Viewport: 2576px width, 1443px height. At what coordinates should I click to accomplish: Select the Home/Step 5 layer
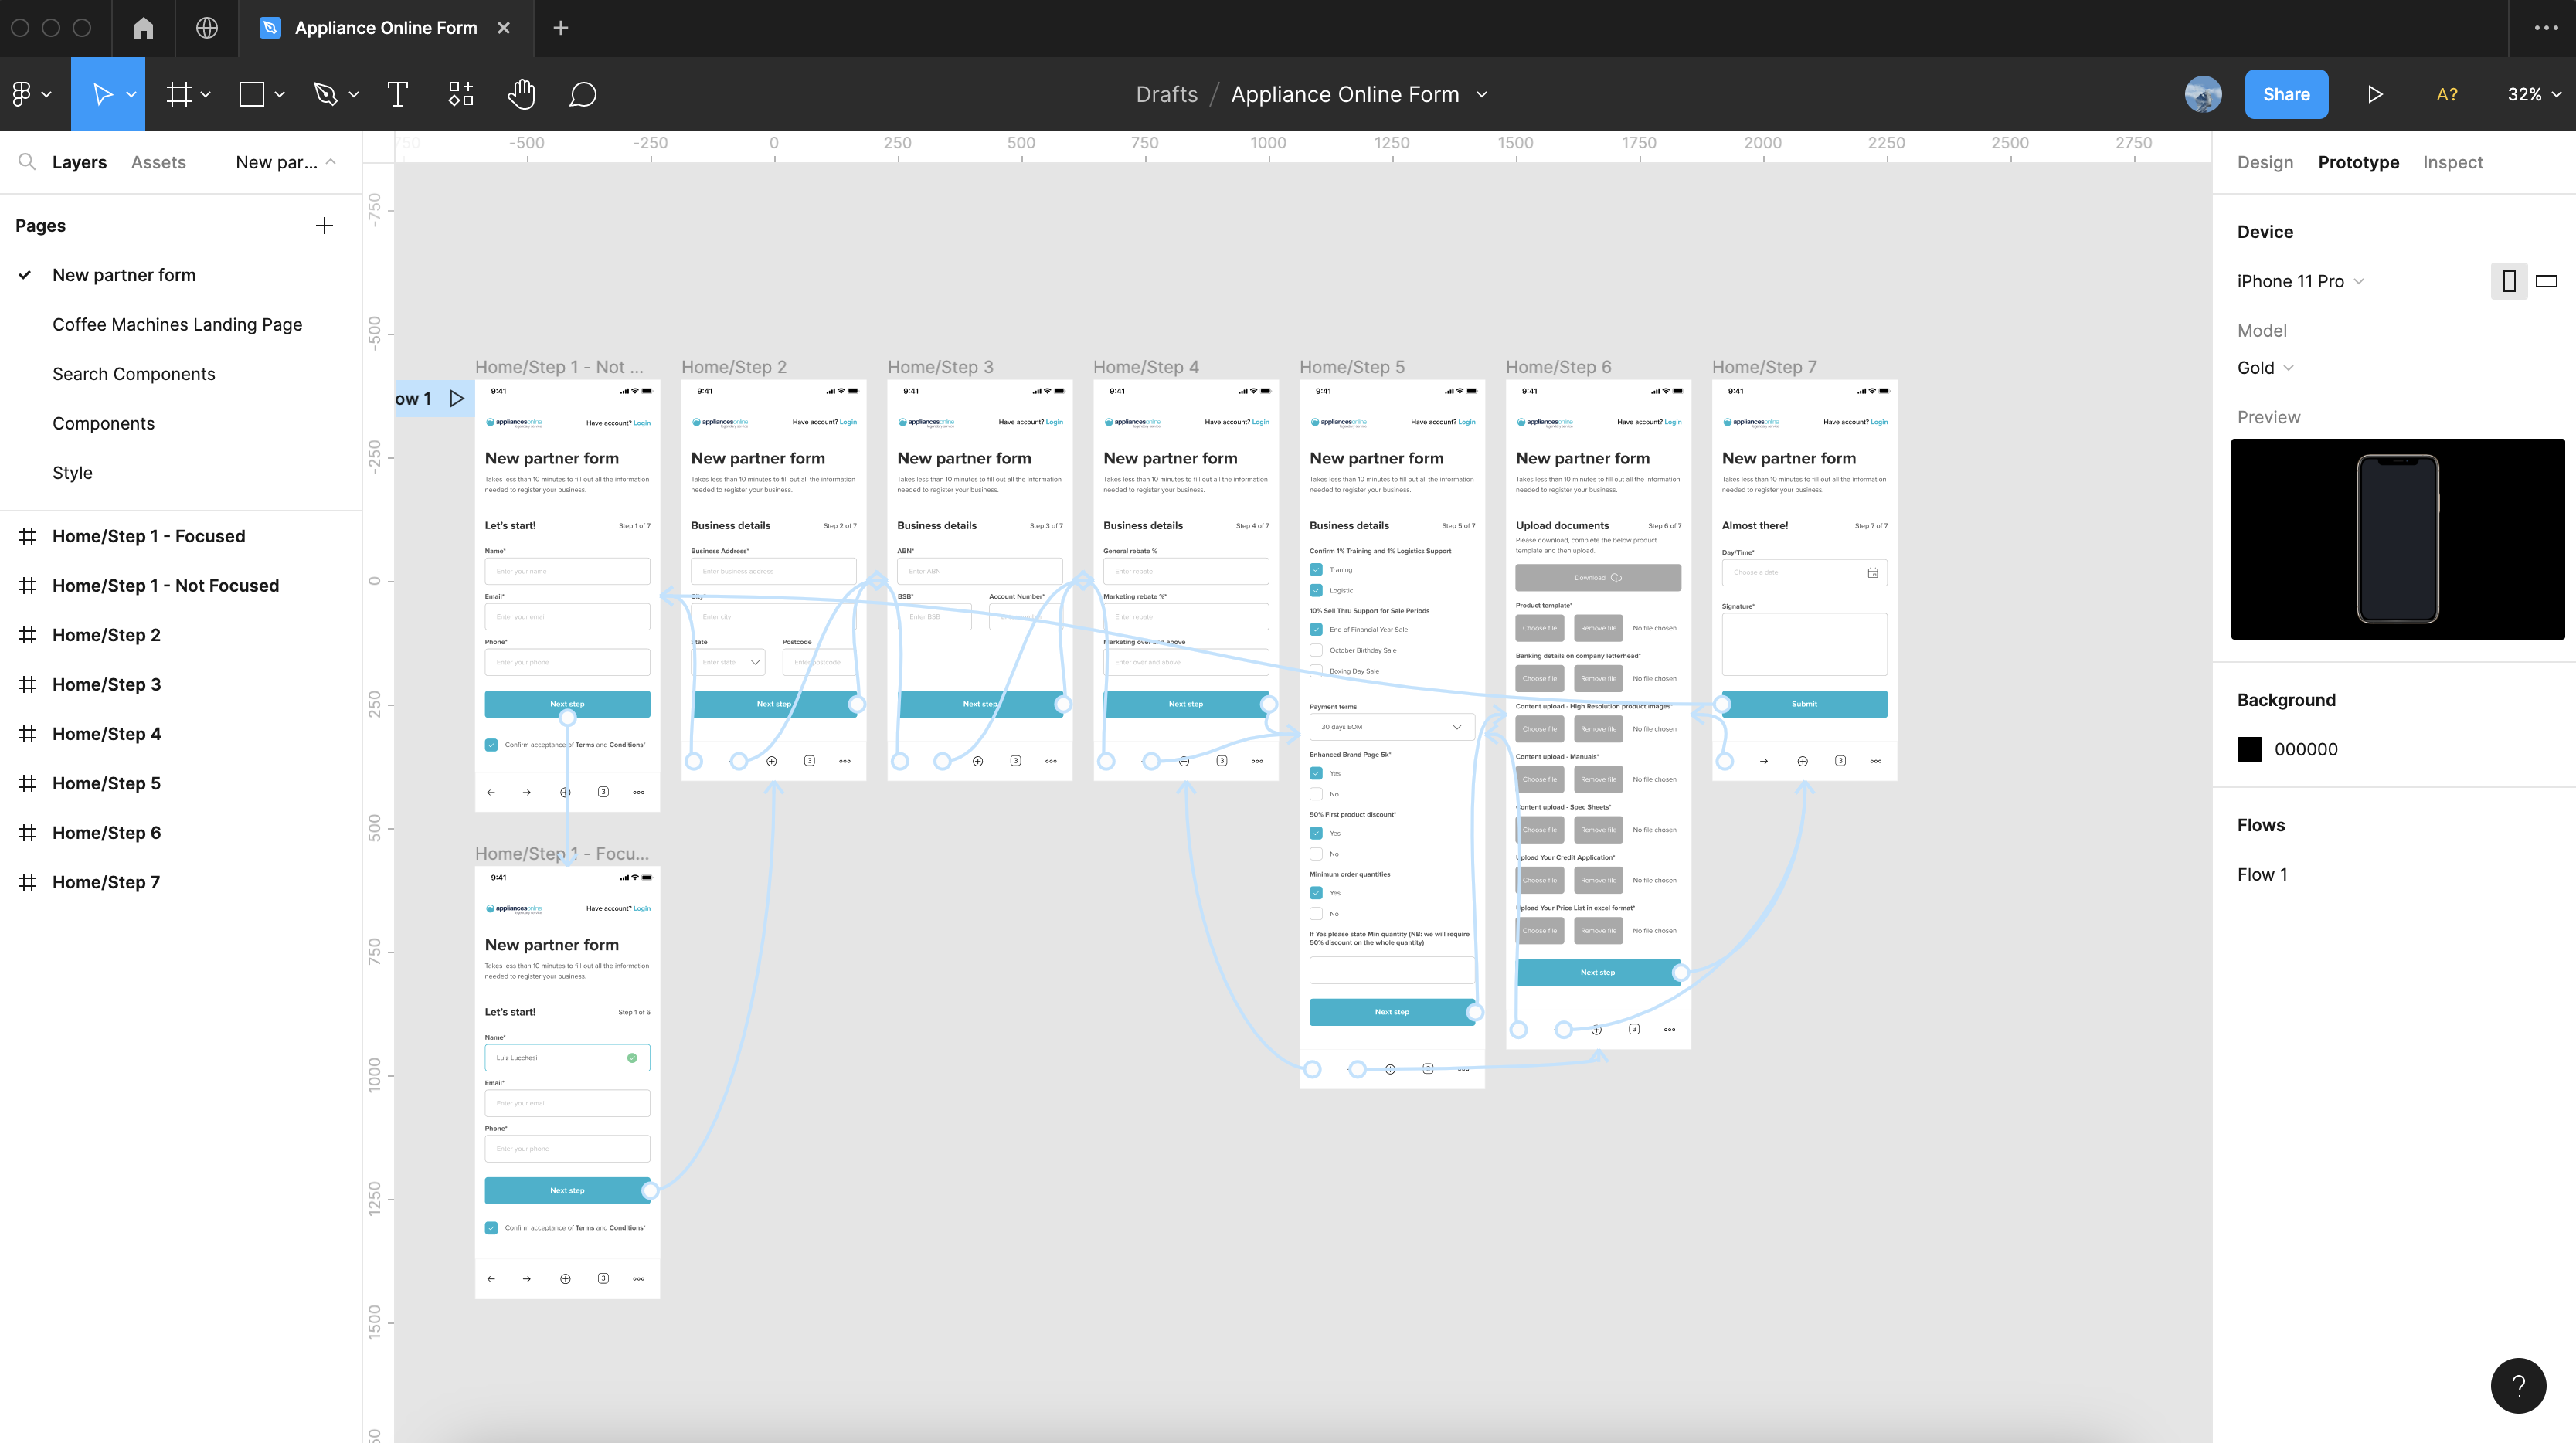pos(106,784)
